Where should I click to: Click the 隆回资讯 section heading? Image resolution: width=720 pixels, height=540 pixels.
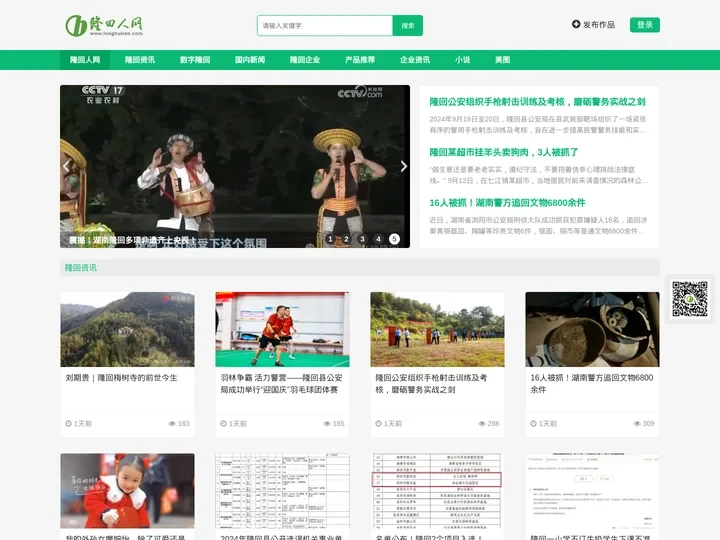81,268
